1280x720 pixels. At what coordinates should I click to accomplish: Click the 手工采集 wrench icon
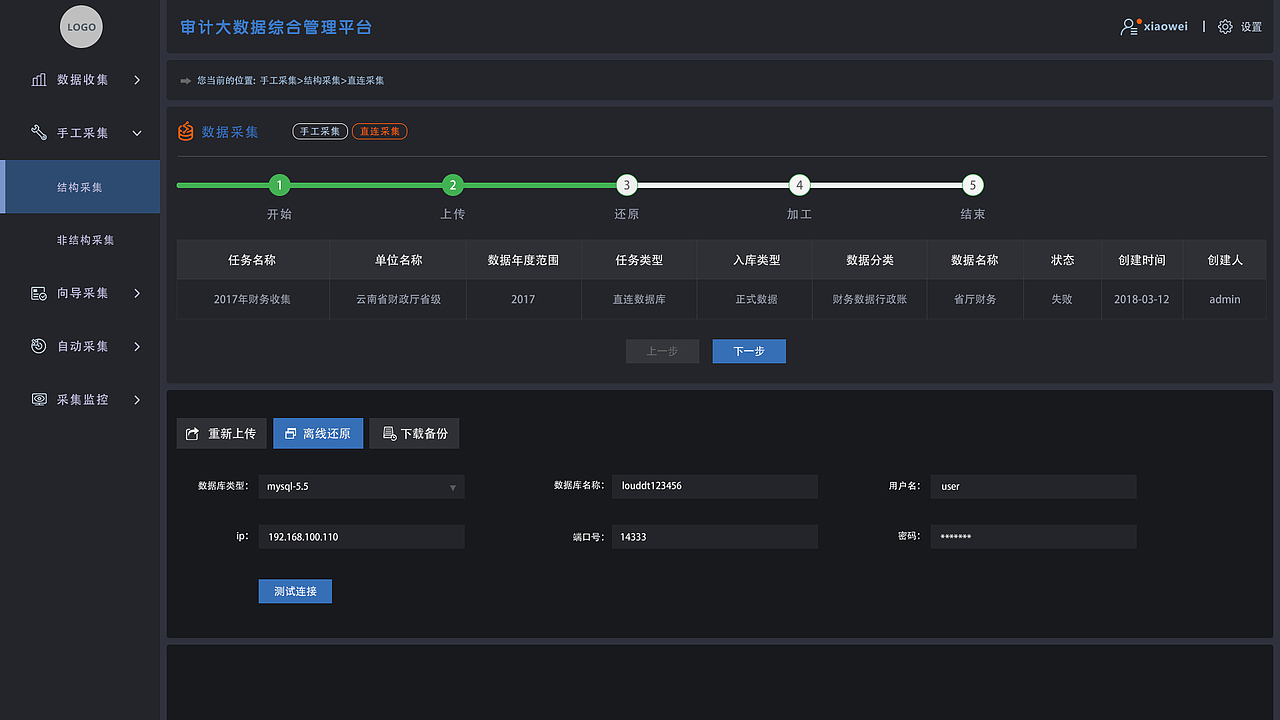[39, 132]
